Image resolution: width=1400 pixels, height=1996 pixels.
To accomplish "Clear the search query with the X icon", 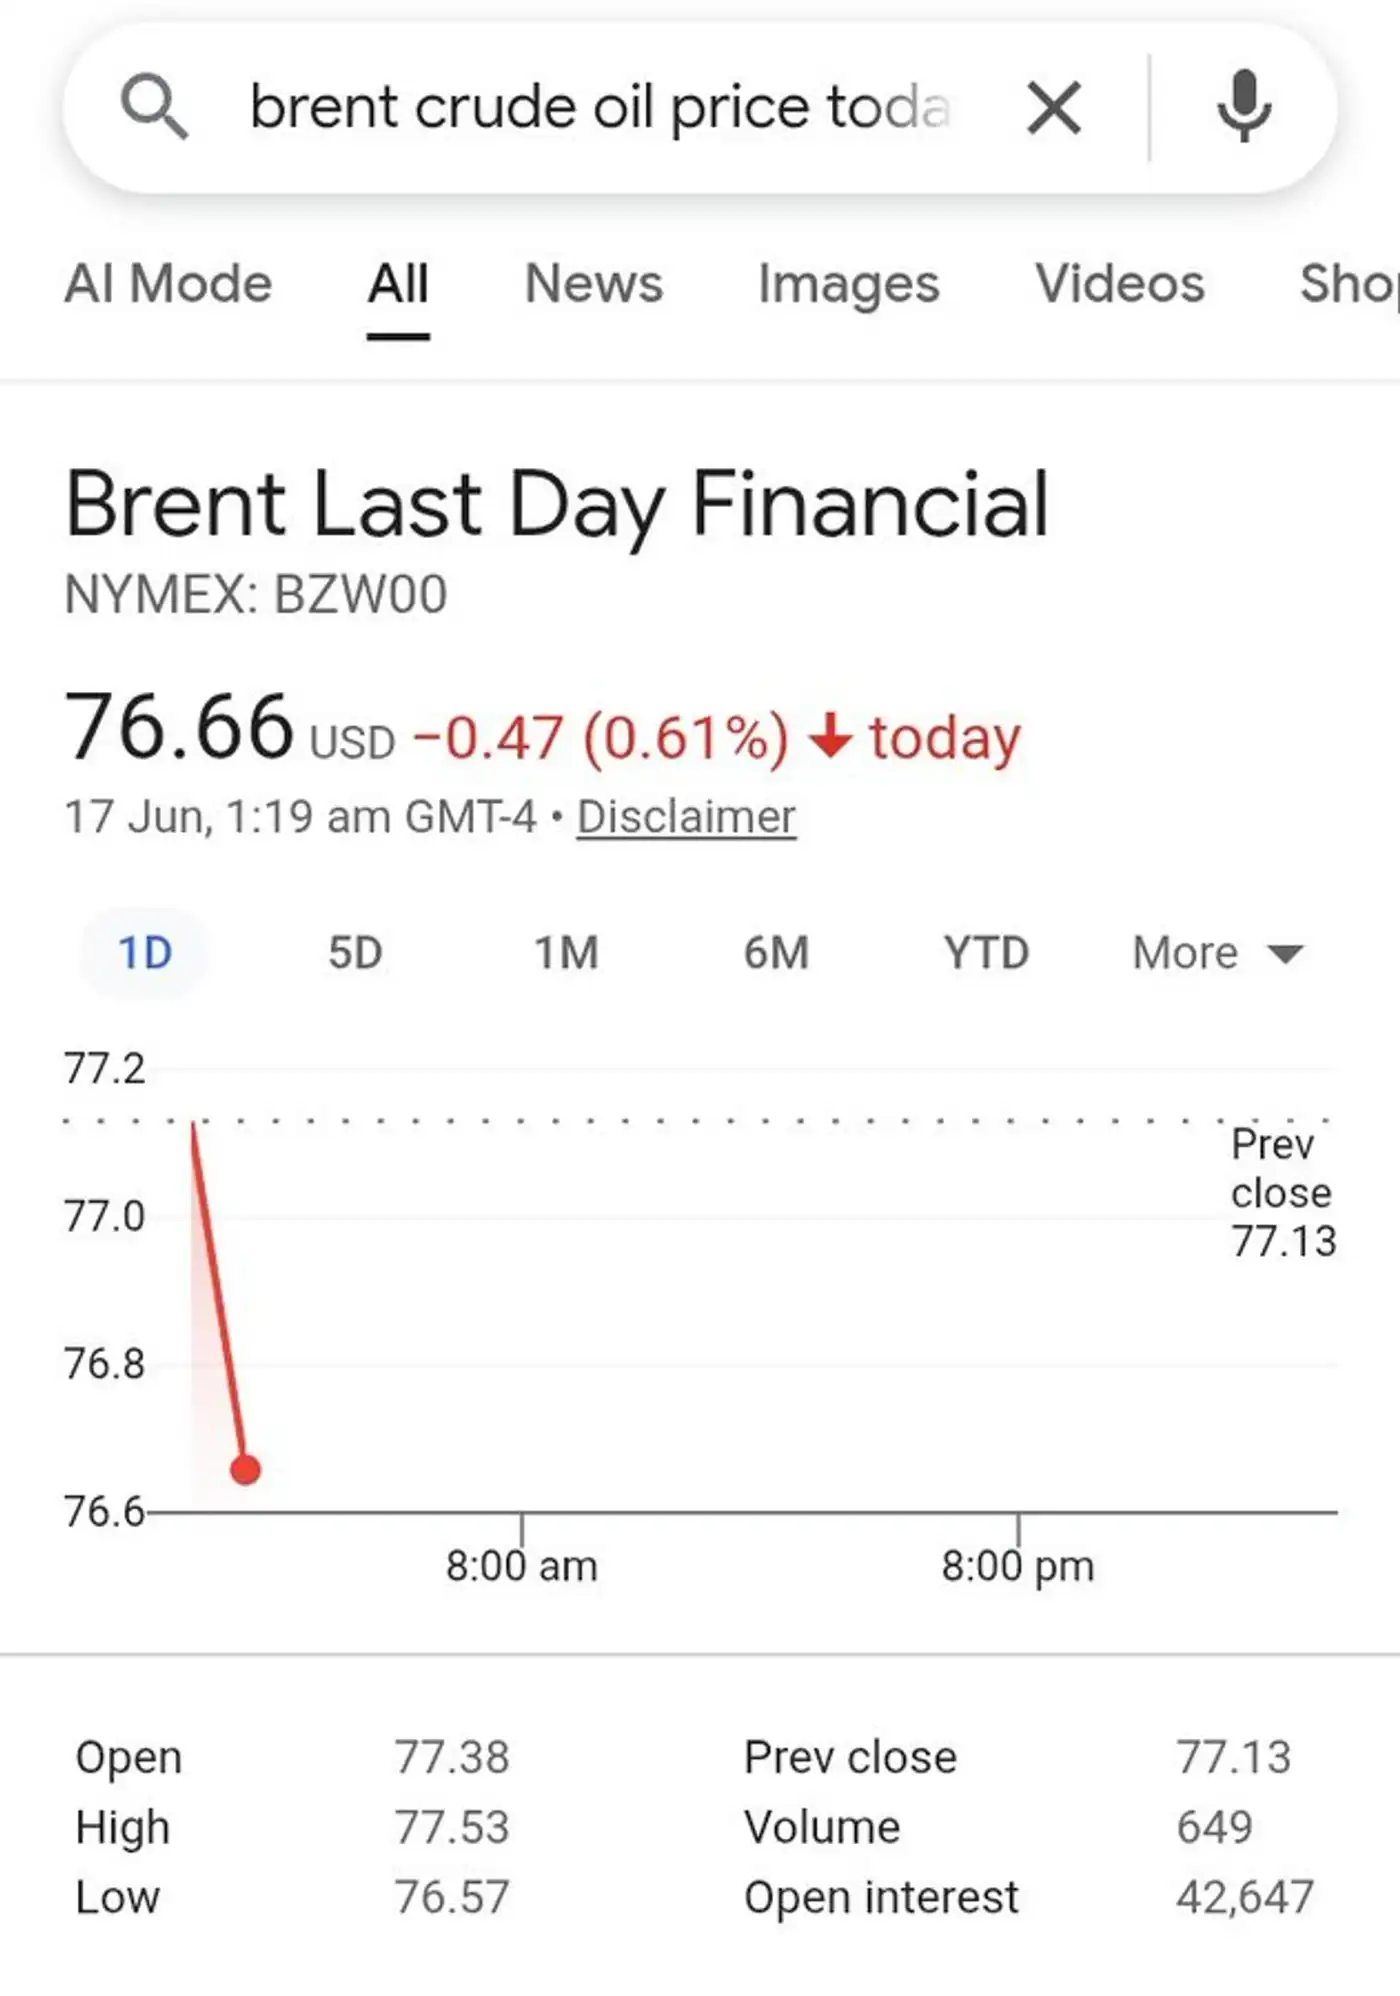I will [1054, 108].
